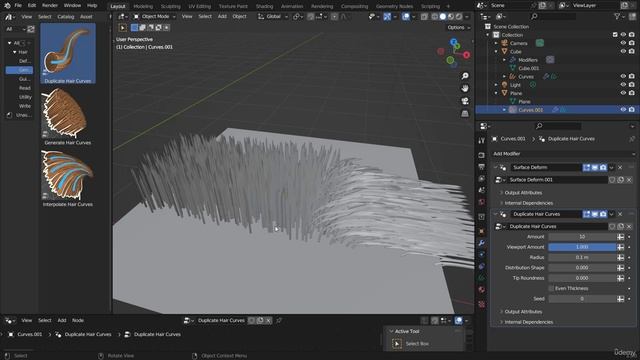Open the viewport Object menu
The width and height of the screenshot is (640, 360).
239,17
